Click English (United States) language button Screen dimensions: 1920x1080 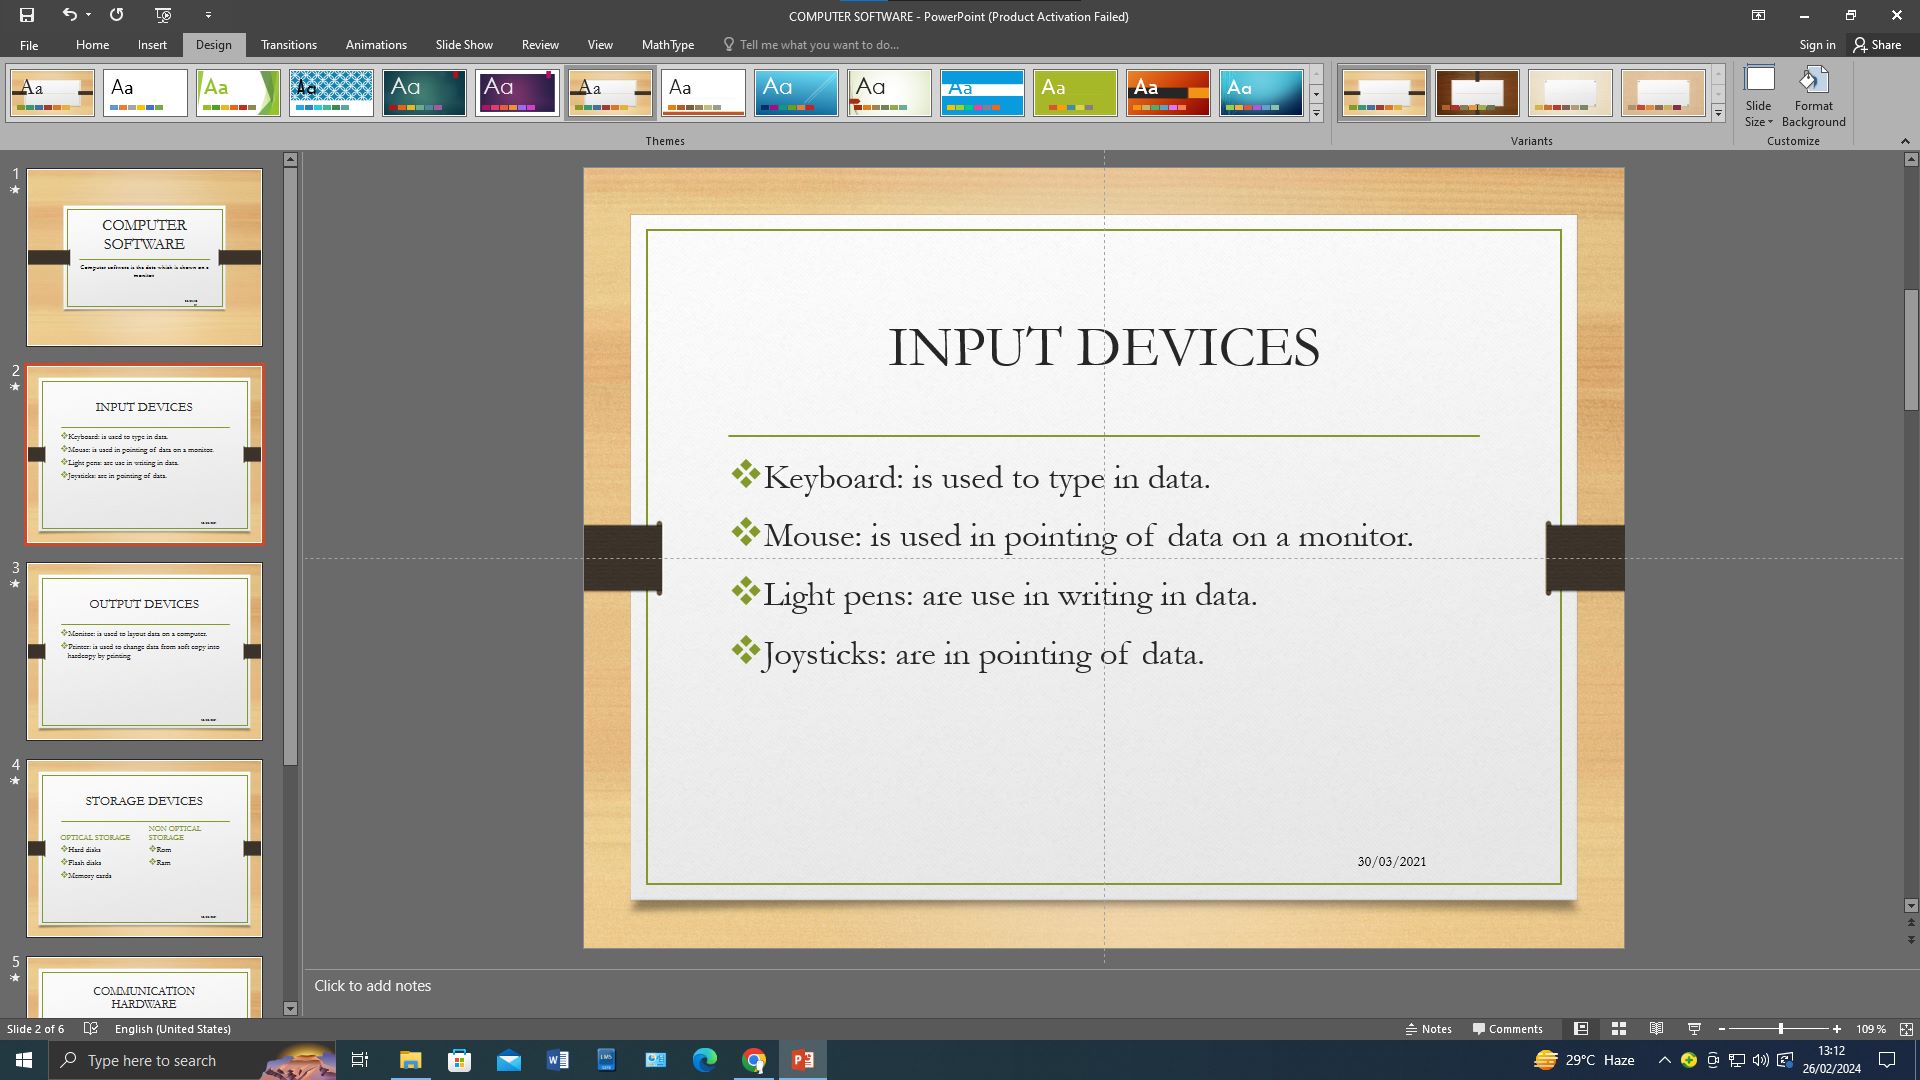pos(172,1029)
